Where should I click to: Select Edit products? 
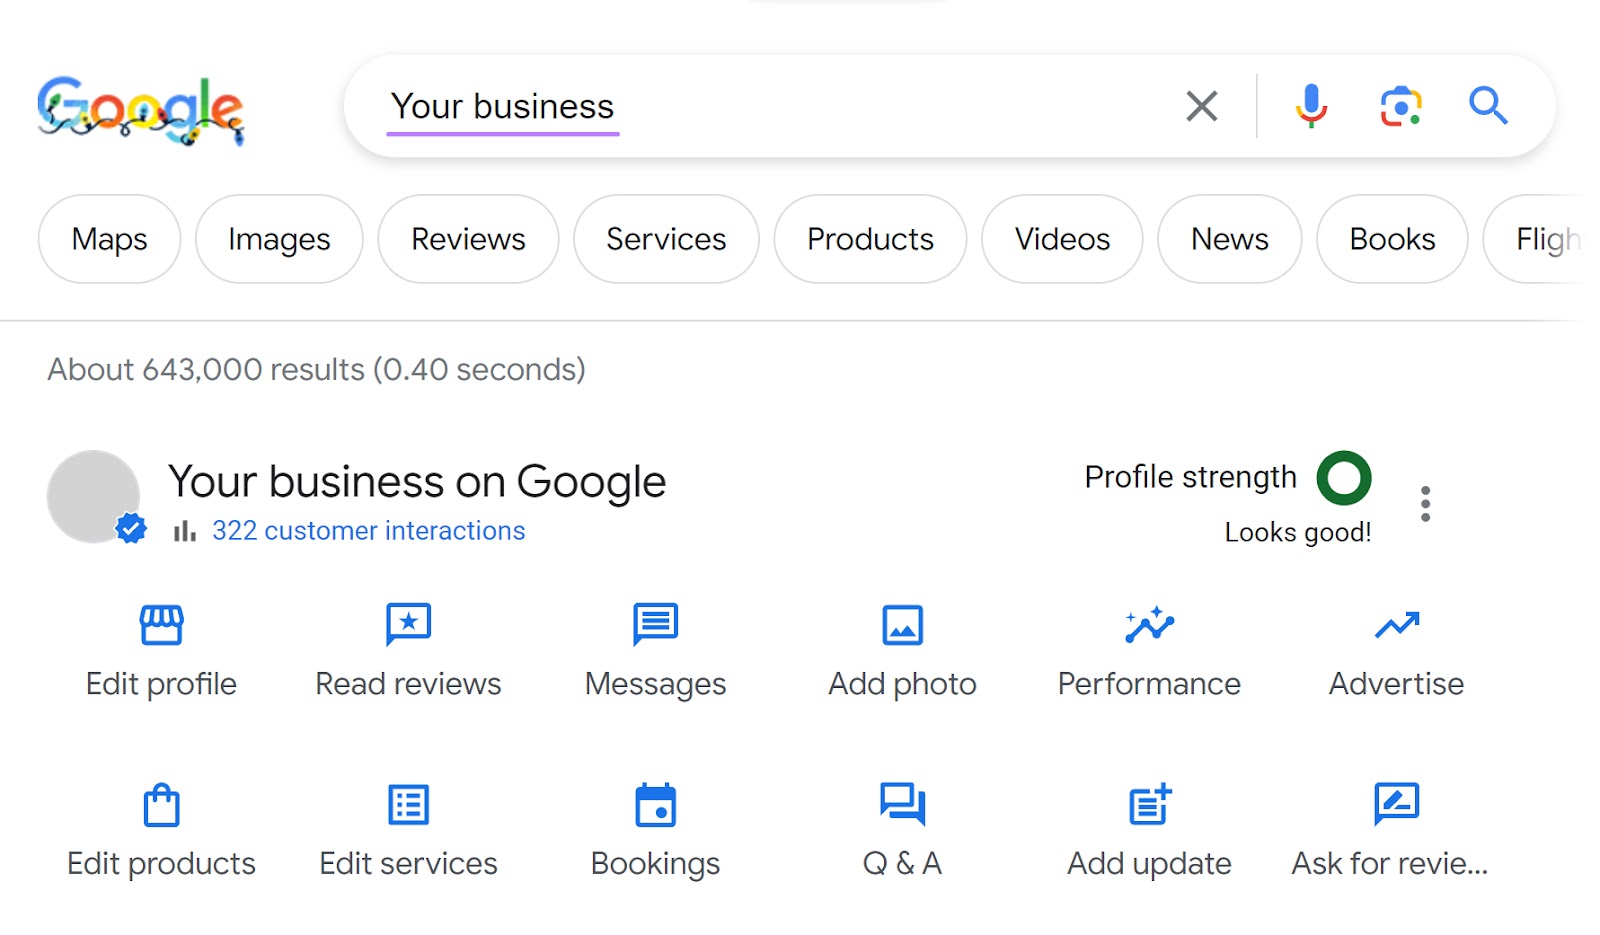[160, 830]
